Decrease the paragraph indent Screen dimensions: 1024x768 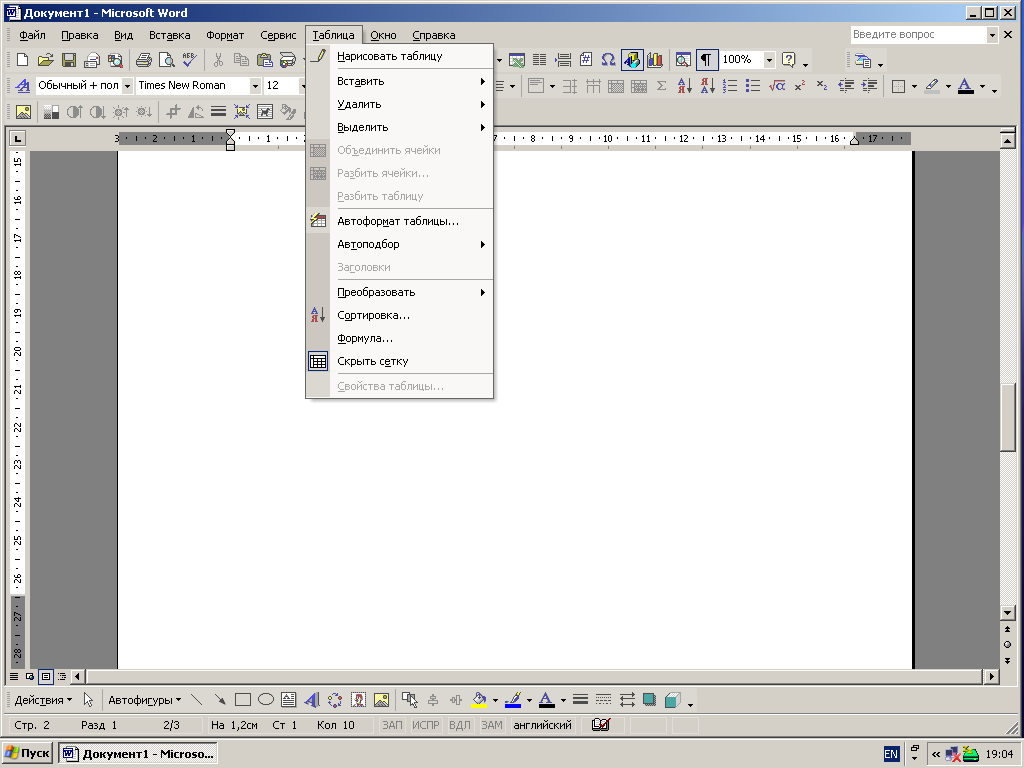tap(846, 86)
